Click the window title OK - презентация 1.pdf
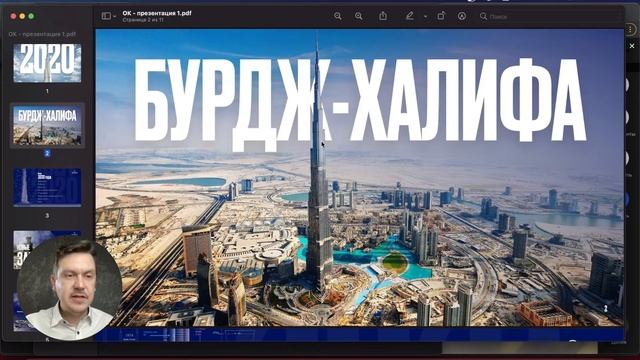 (x=157, y=13)
